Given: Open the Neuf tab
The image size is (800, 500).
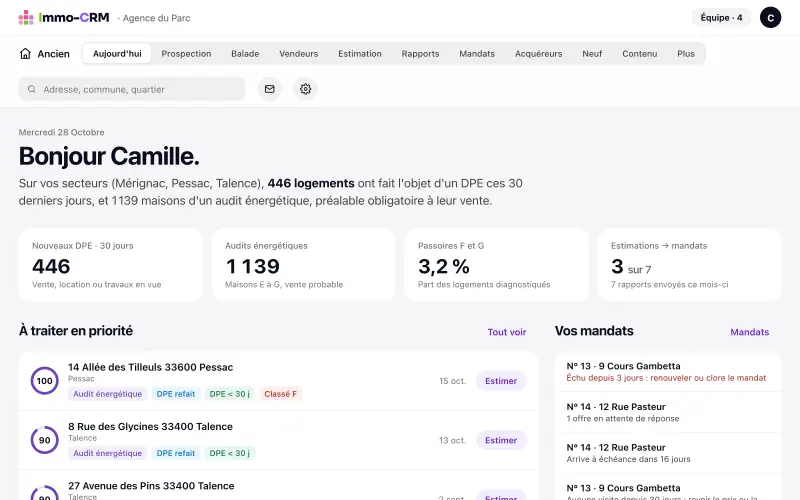Looking at the screenshot, I should [x=592, y=54].
